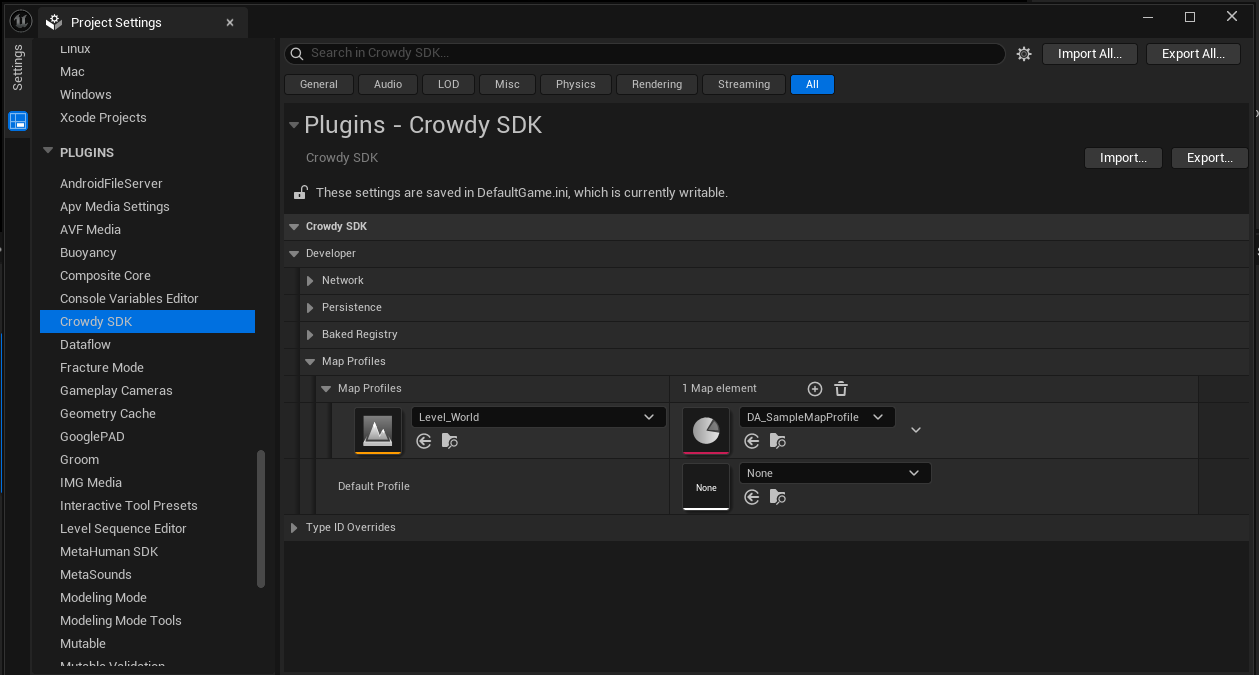
Task: Empty the Map Profiles with trash icon
Action: pyautogui.click(x=841, y=389)
